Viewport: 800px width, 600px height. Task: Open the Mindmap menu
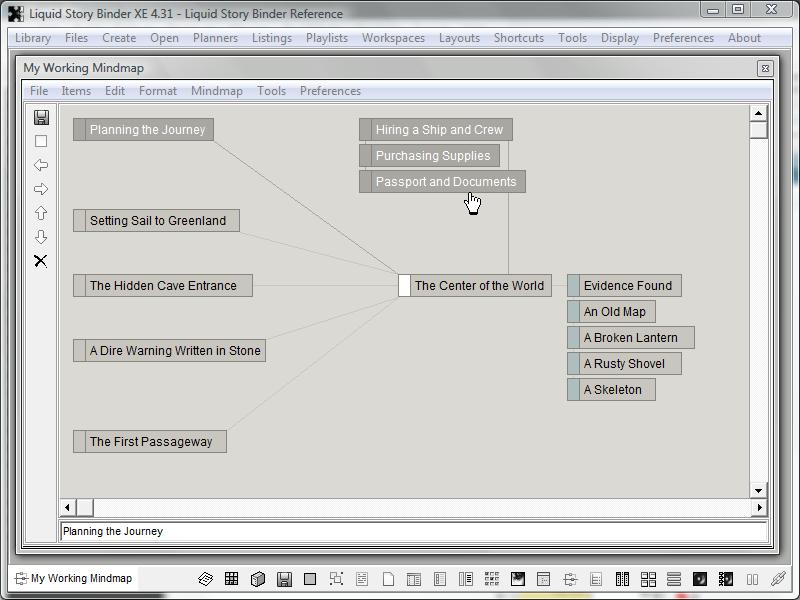216,91
